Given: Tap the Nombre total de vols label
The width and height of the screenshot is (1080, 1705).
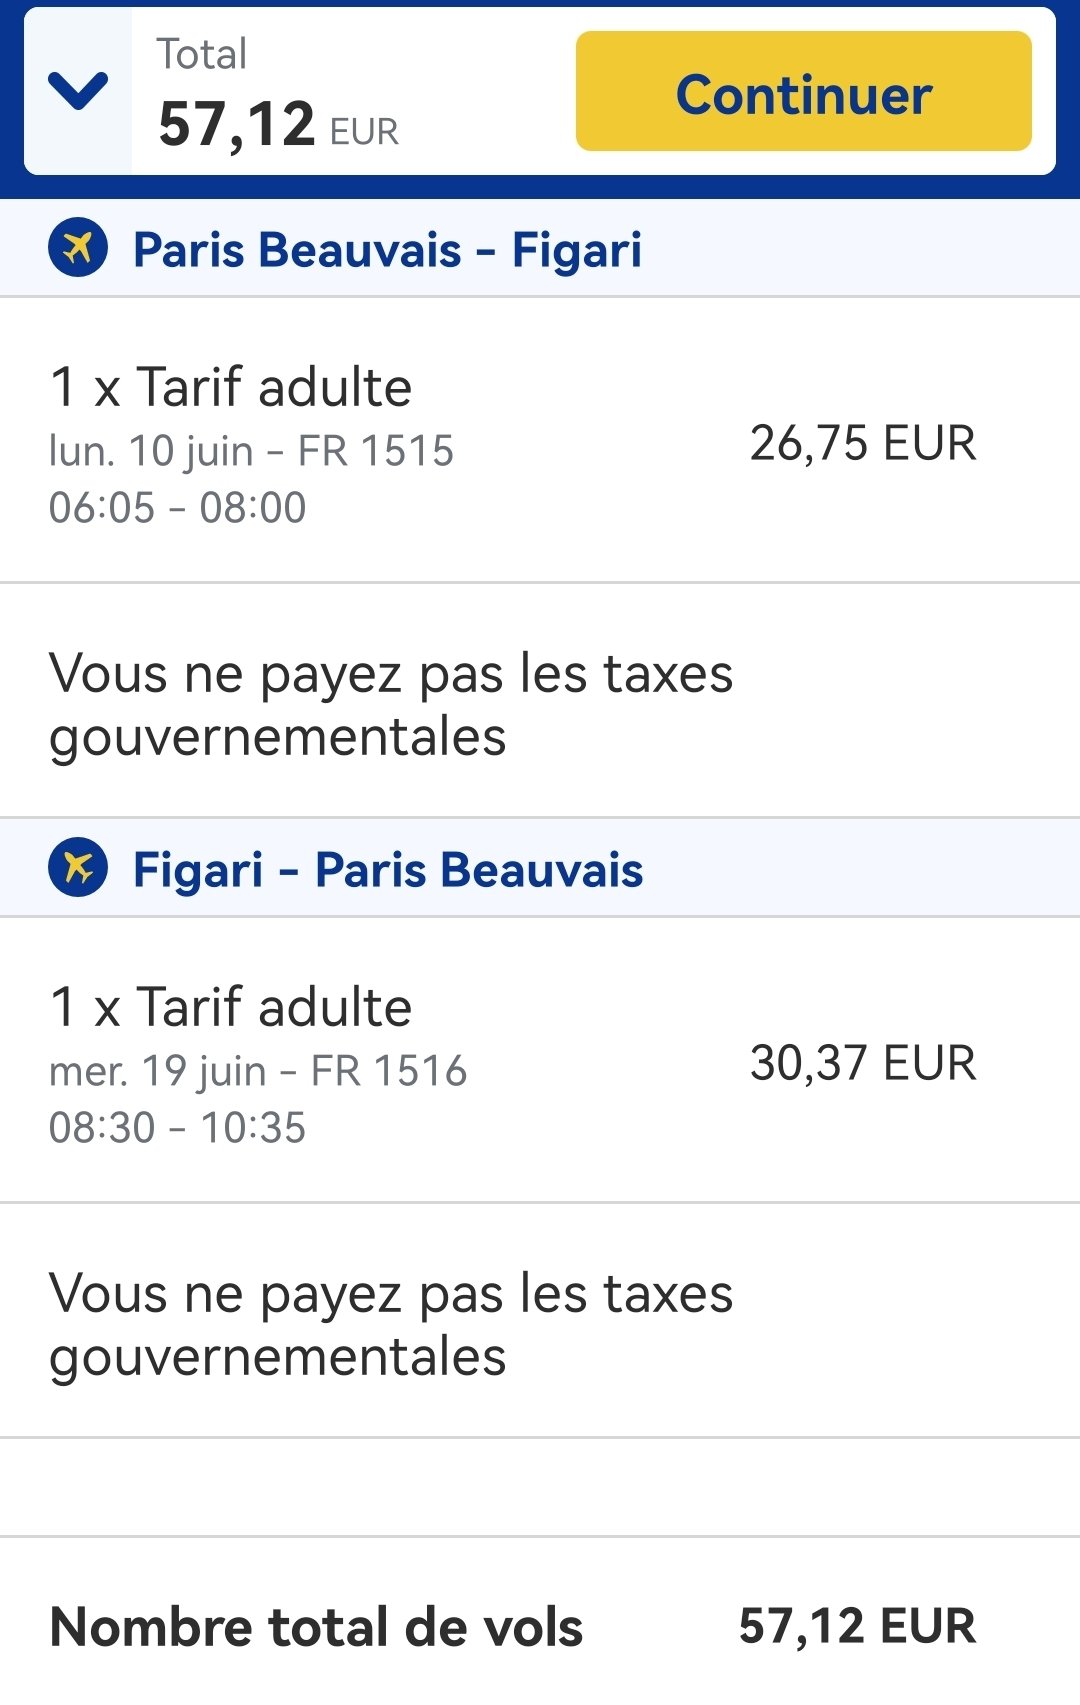Looking at the screenshot, I should (316, 1627).
